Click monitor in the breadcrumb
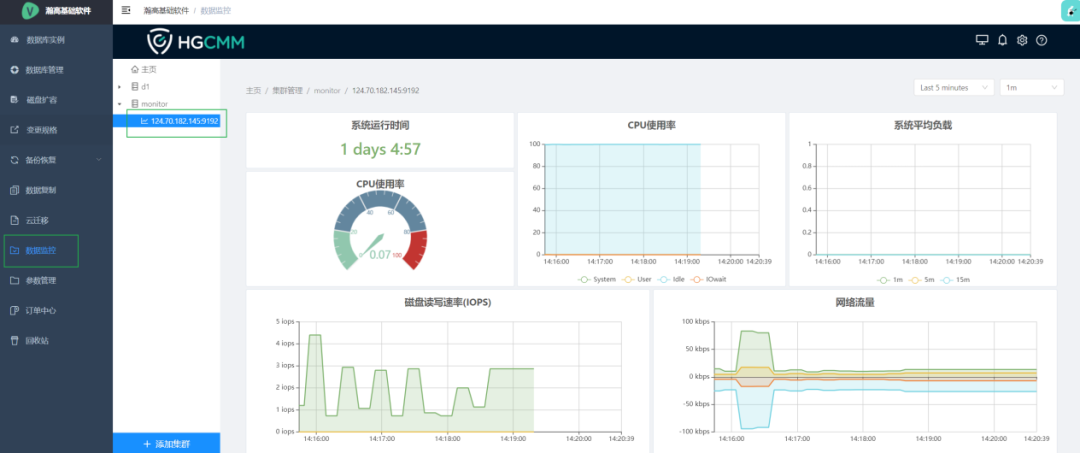Screen dimensions: 1080x453 (x=327, y=90)
